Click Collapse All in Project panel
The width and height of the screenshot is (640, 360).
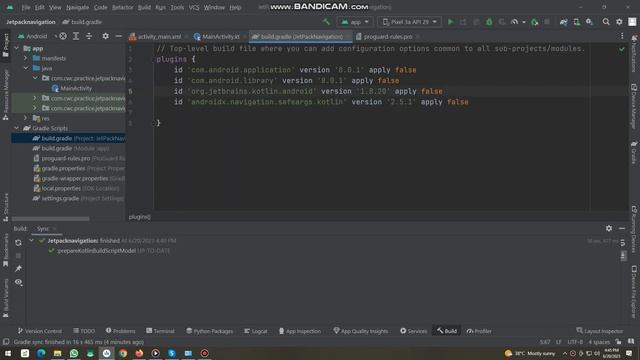[x=89, y=36]
